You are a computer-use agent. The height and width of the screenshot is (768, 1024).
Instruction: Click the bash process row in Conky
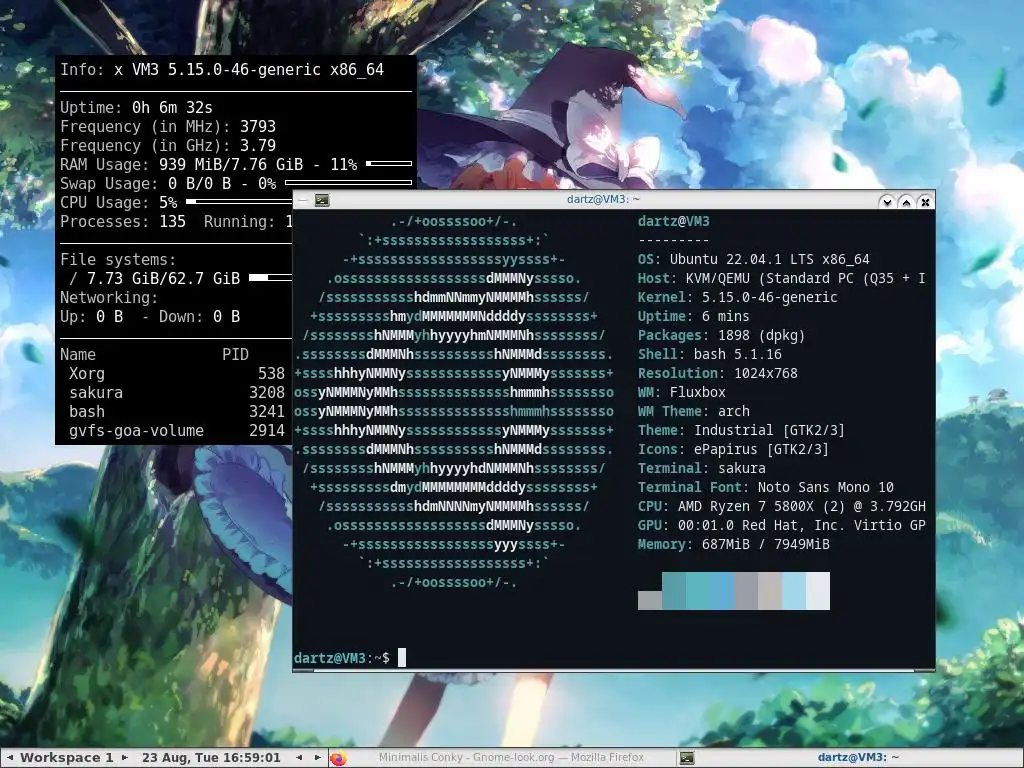tap(176, 411)
